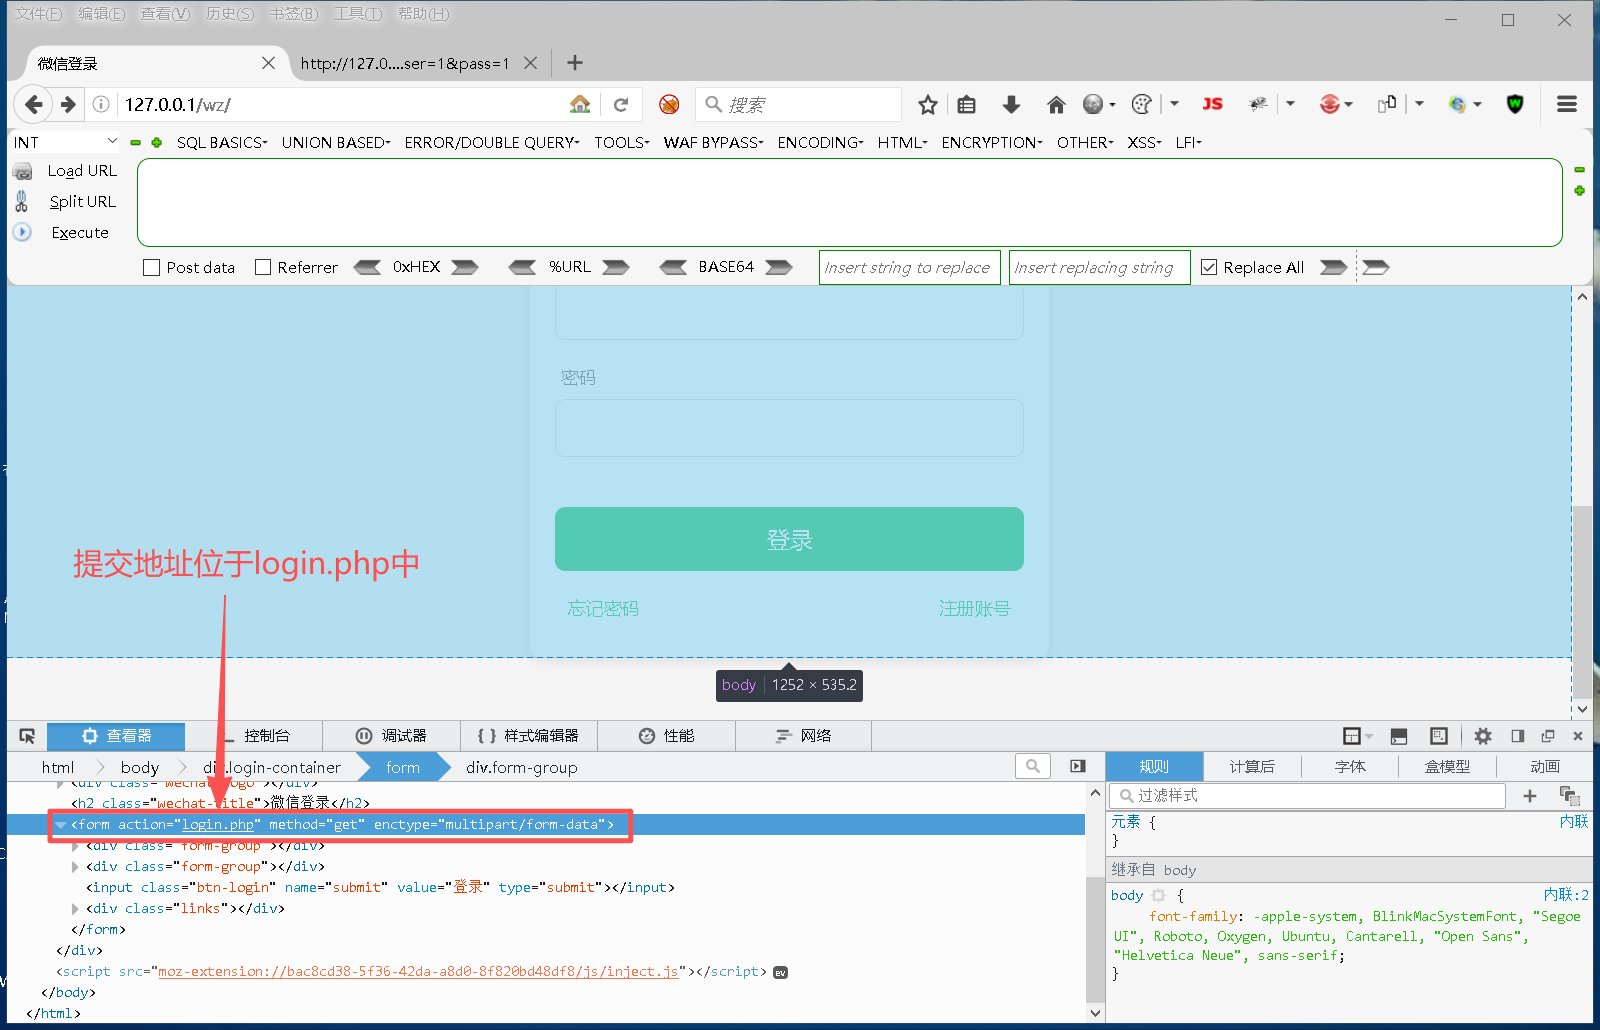The height and width of the screenshot is (1030, 1600).
Task: Add a new CSS rule with plus icon
Action: point(1530,796)
